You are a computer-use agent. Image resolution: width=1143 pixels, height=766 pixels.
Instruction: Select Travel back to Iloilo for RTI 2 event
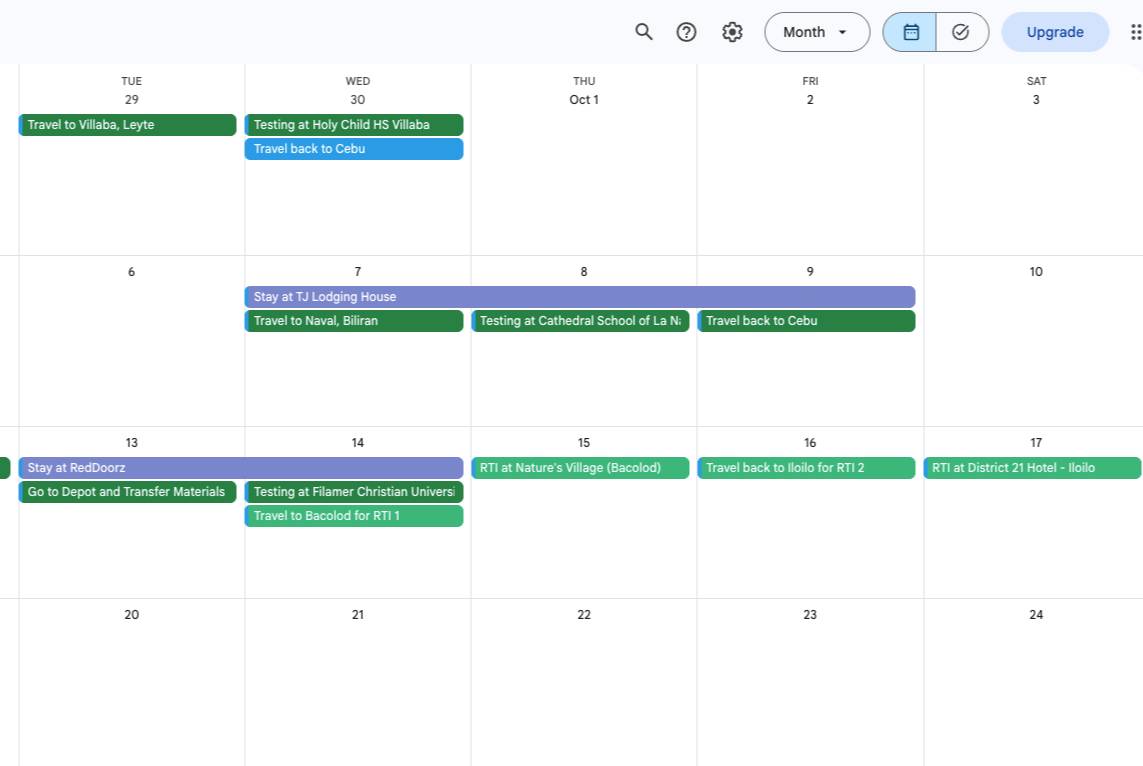click(x=806, y=468)
